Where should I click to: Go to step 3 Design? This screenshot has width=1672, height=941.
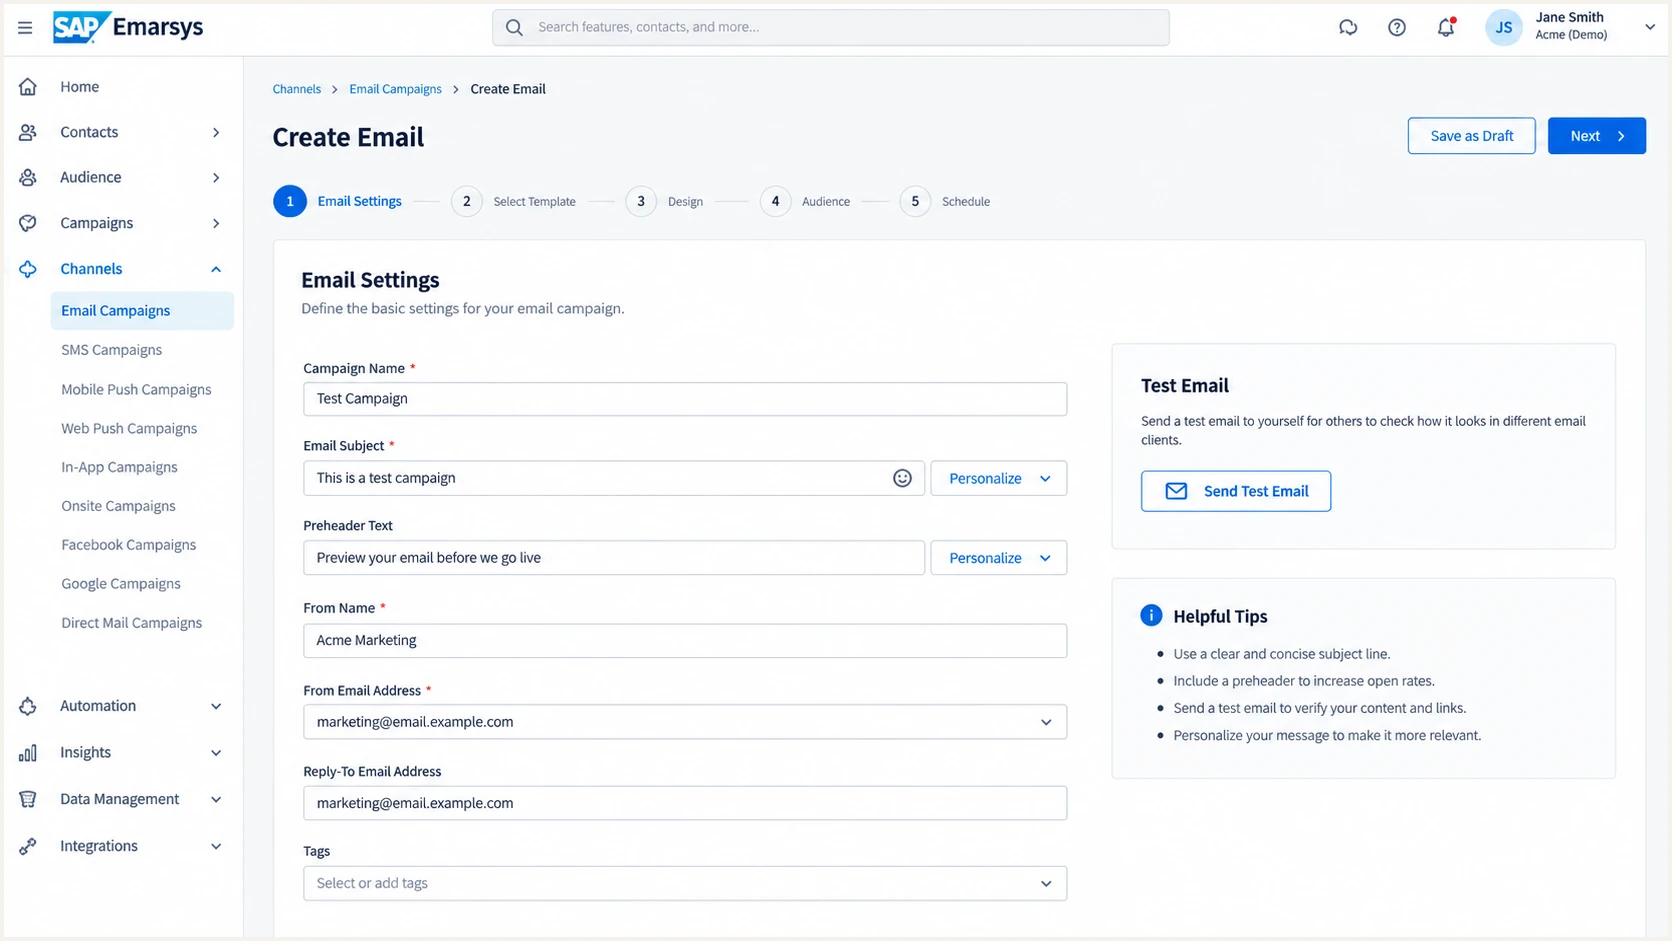pos(665,201)
